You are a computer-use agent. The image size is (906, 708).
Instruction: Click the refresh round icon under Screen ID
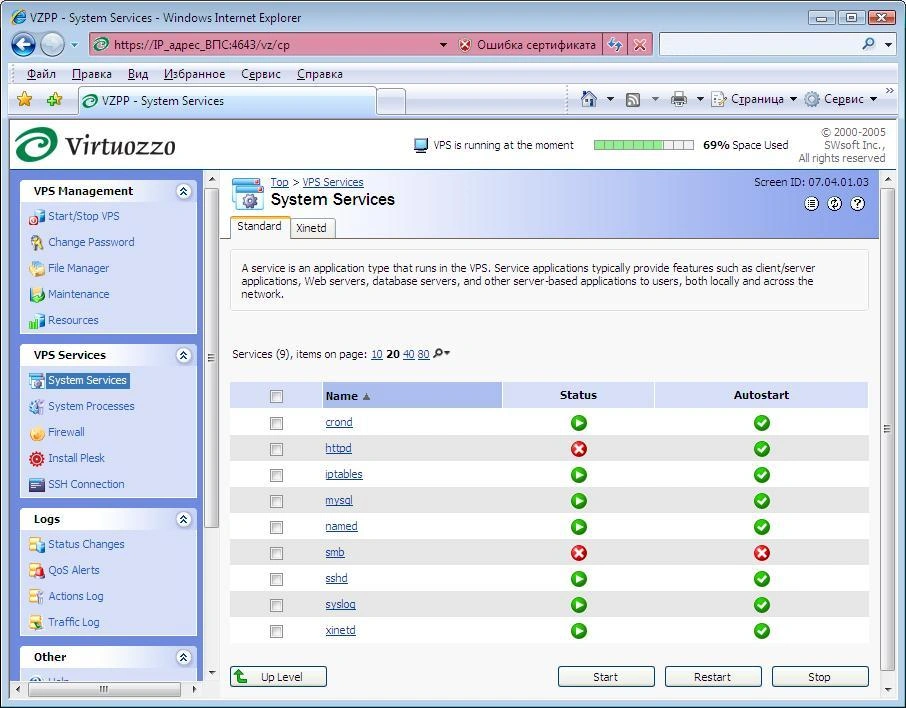tap(834, 203)
